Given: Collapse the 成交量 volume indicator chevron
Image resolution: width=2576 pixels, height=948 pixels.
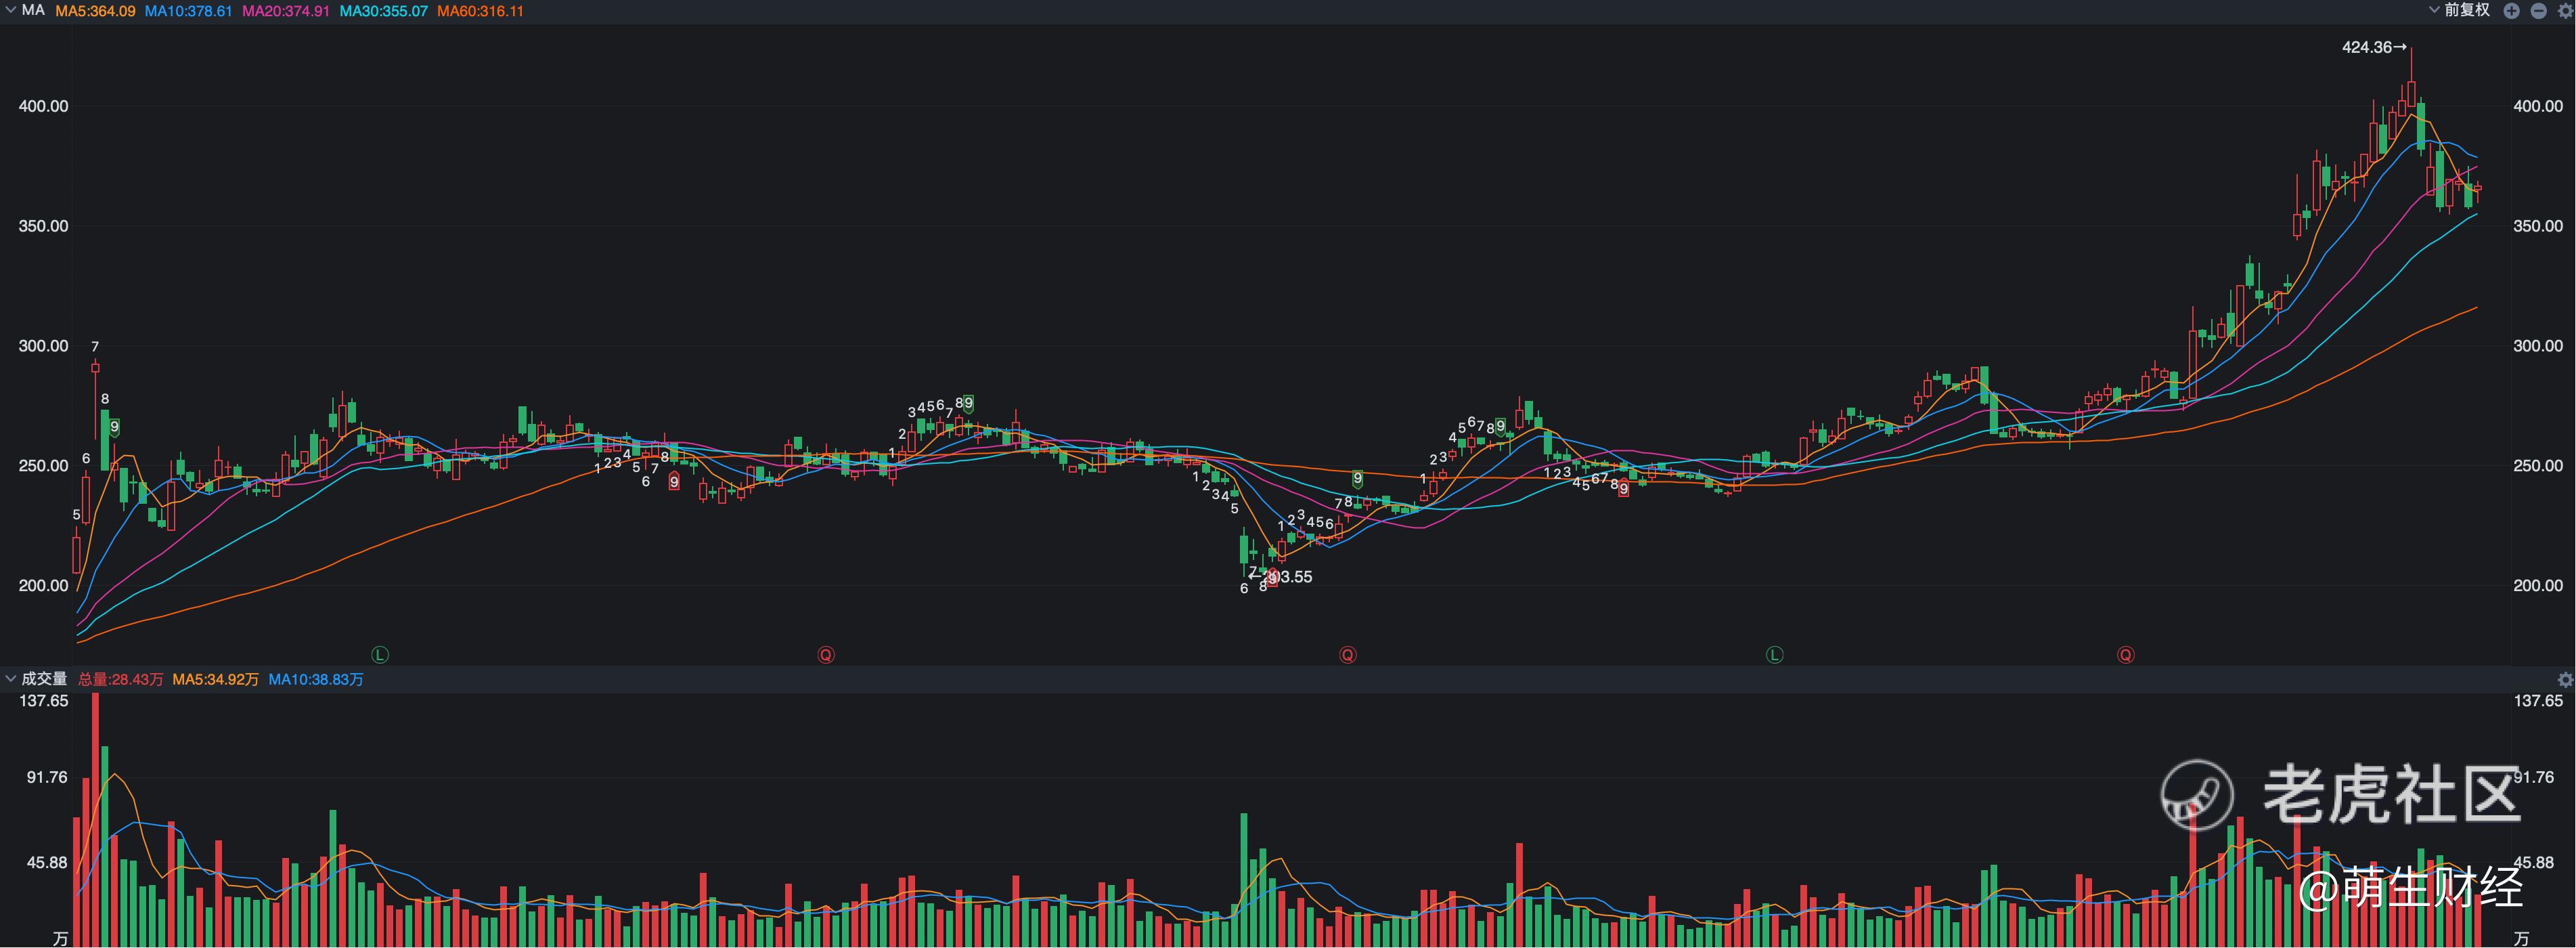Looking at the screenshot, I should pos(11,679).
